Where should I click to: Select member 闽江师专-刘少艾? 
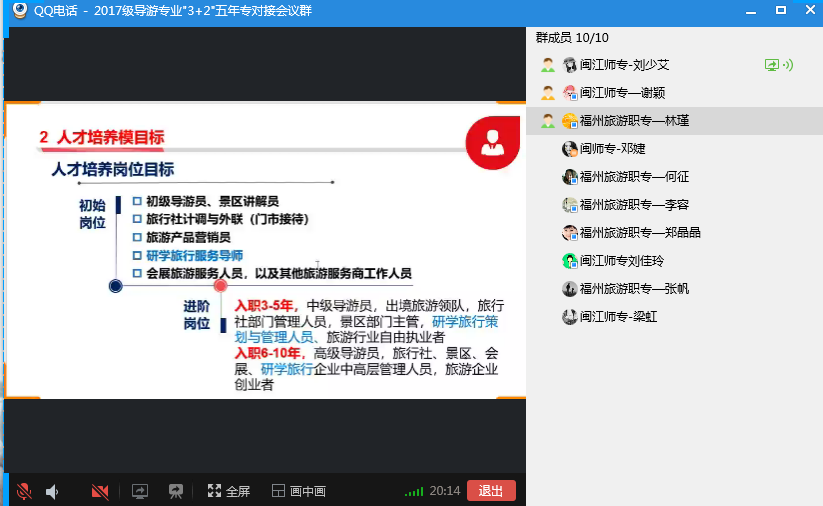674,65
